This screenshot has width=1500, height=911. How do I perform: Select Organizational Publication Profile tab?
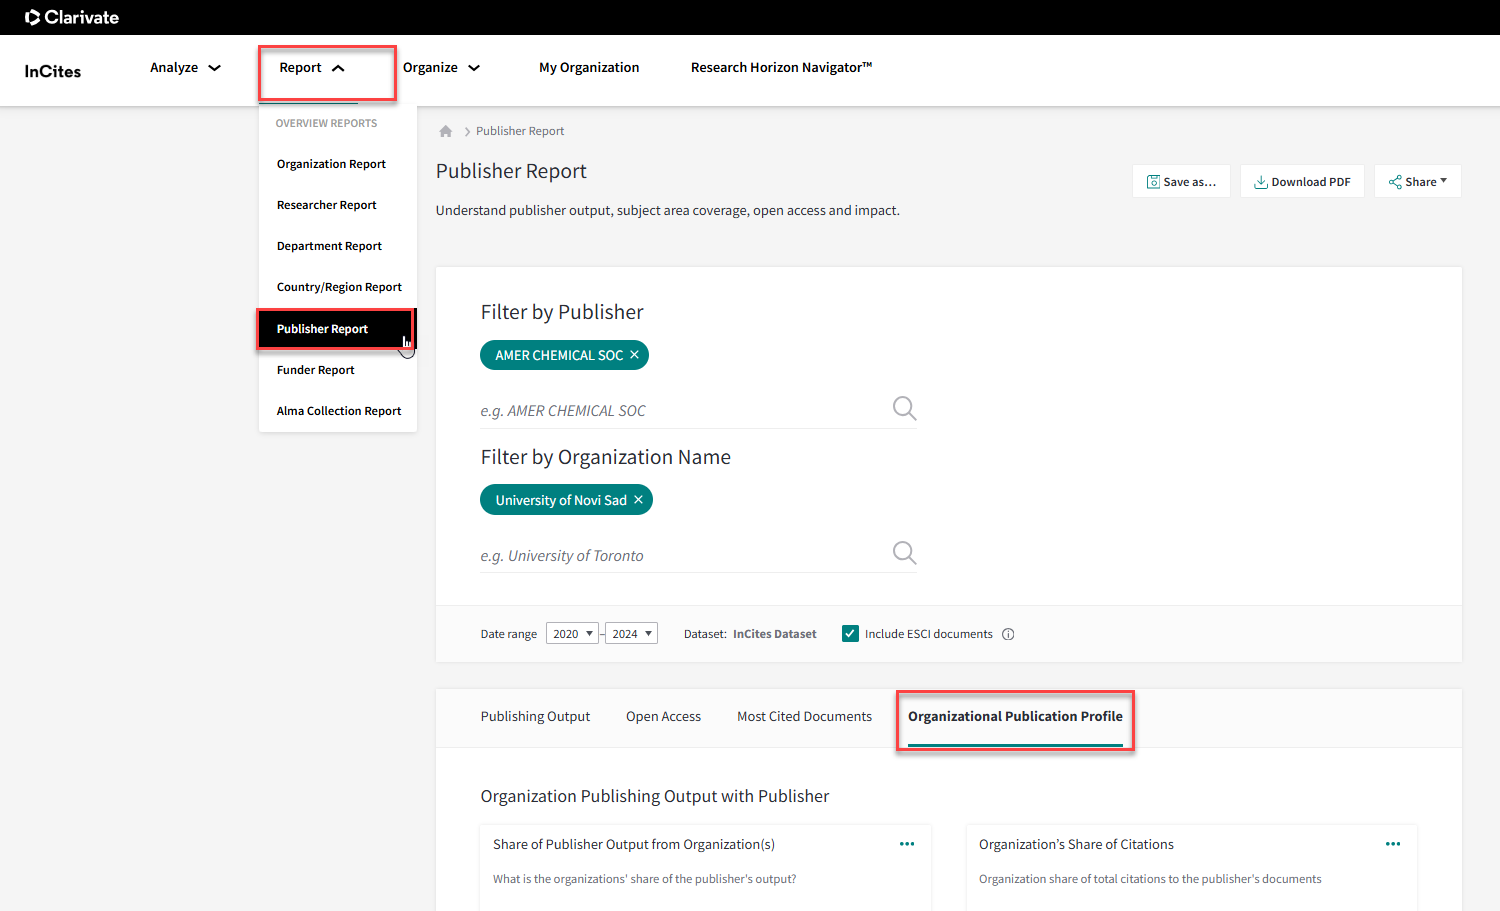tap(1015, 717)
